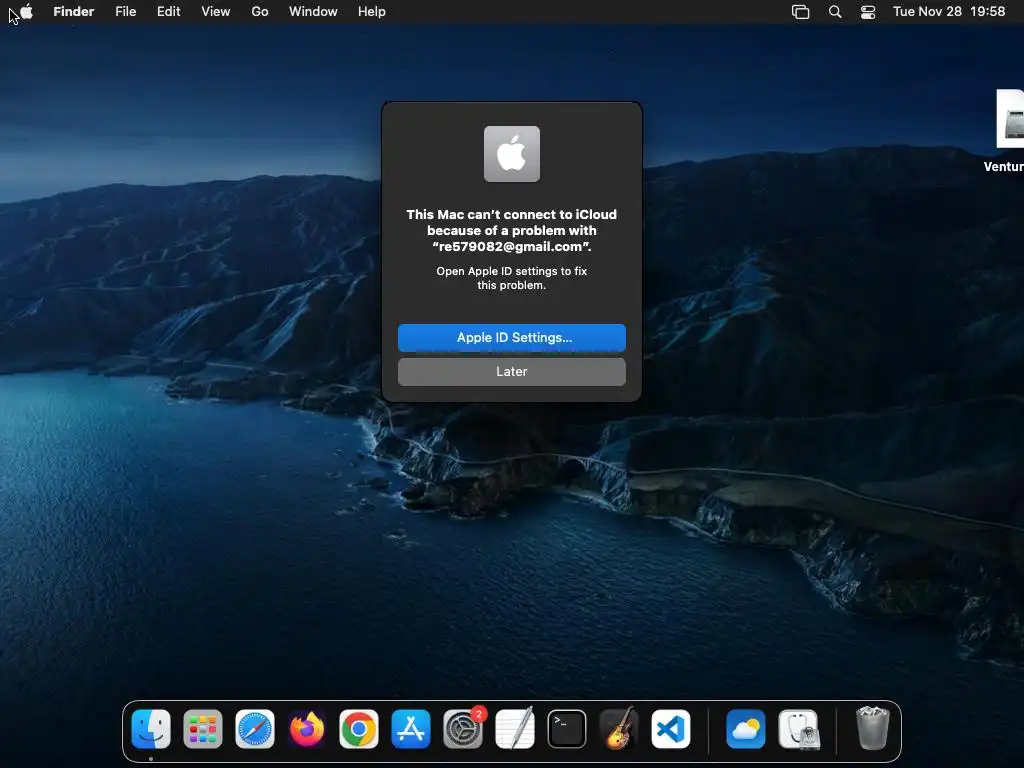Click the Apple logo in the dialog

pyautogui.click(x=512, y=154)
